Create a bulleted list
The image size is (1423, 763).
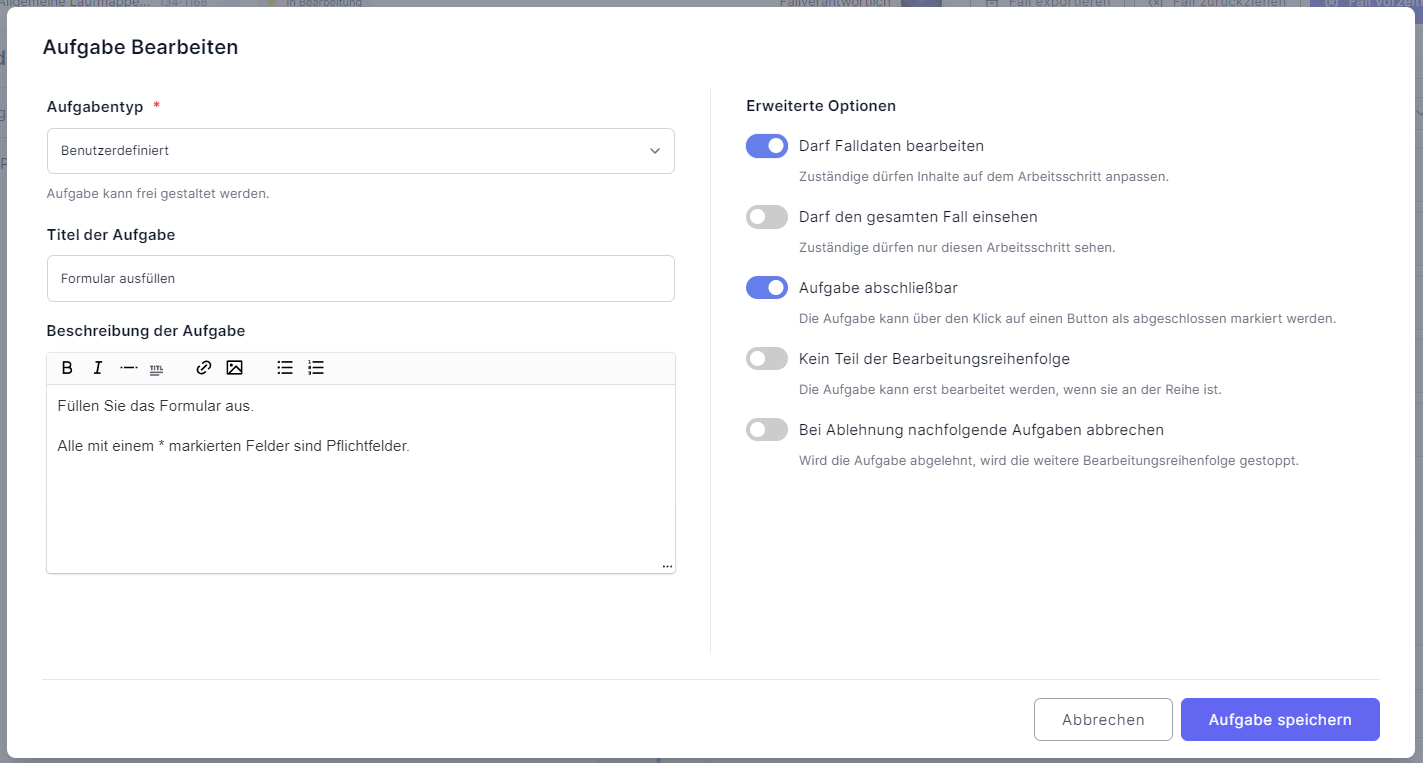click(285, 368)
